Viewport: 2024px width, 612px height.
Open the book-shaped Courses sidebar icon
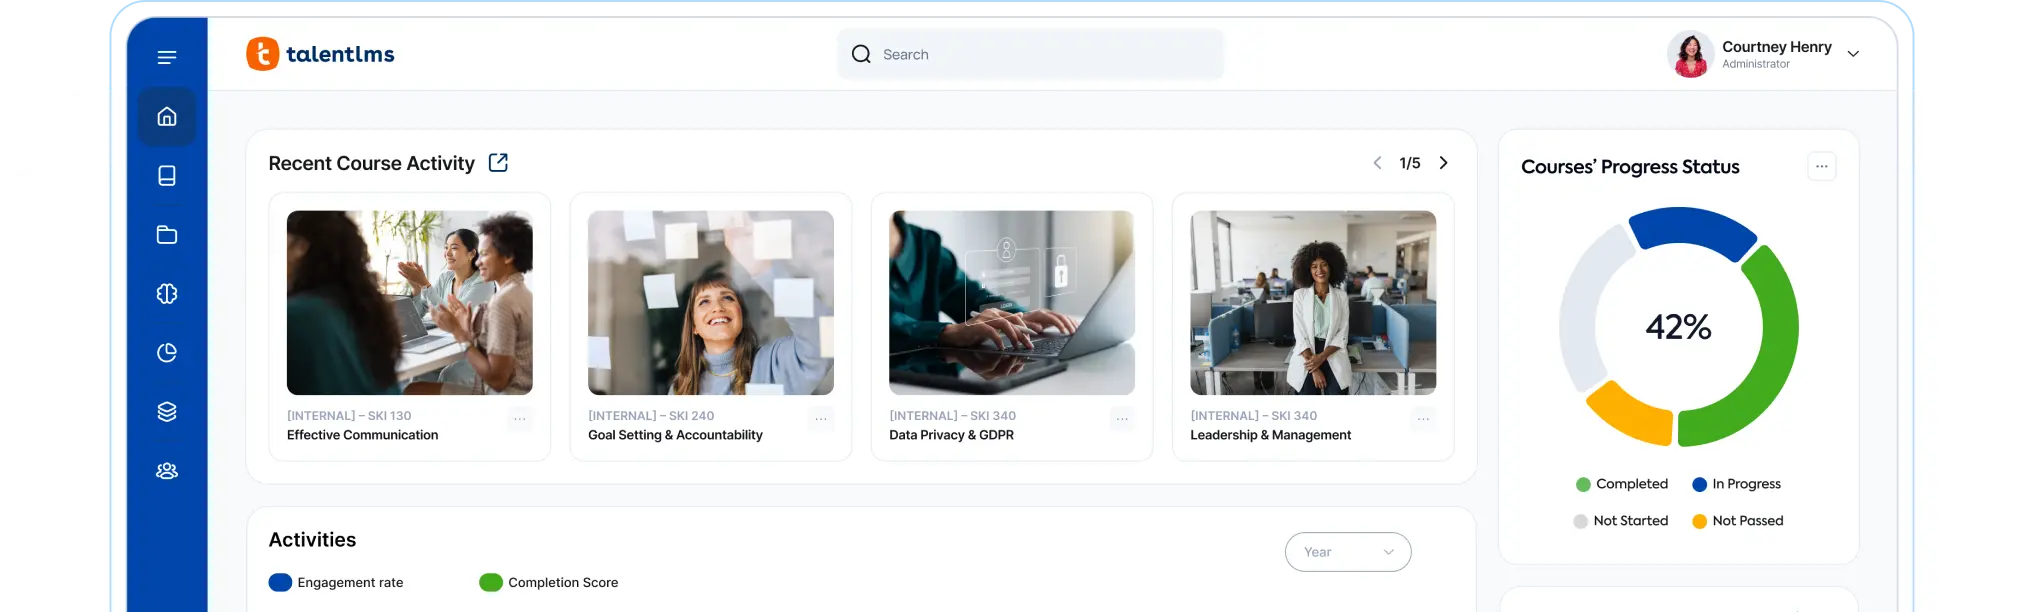tap(167, 176)
